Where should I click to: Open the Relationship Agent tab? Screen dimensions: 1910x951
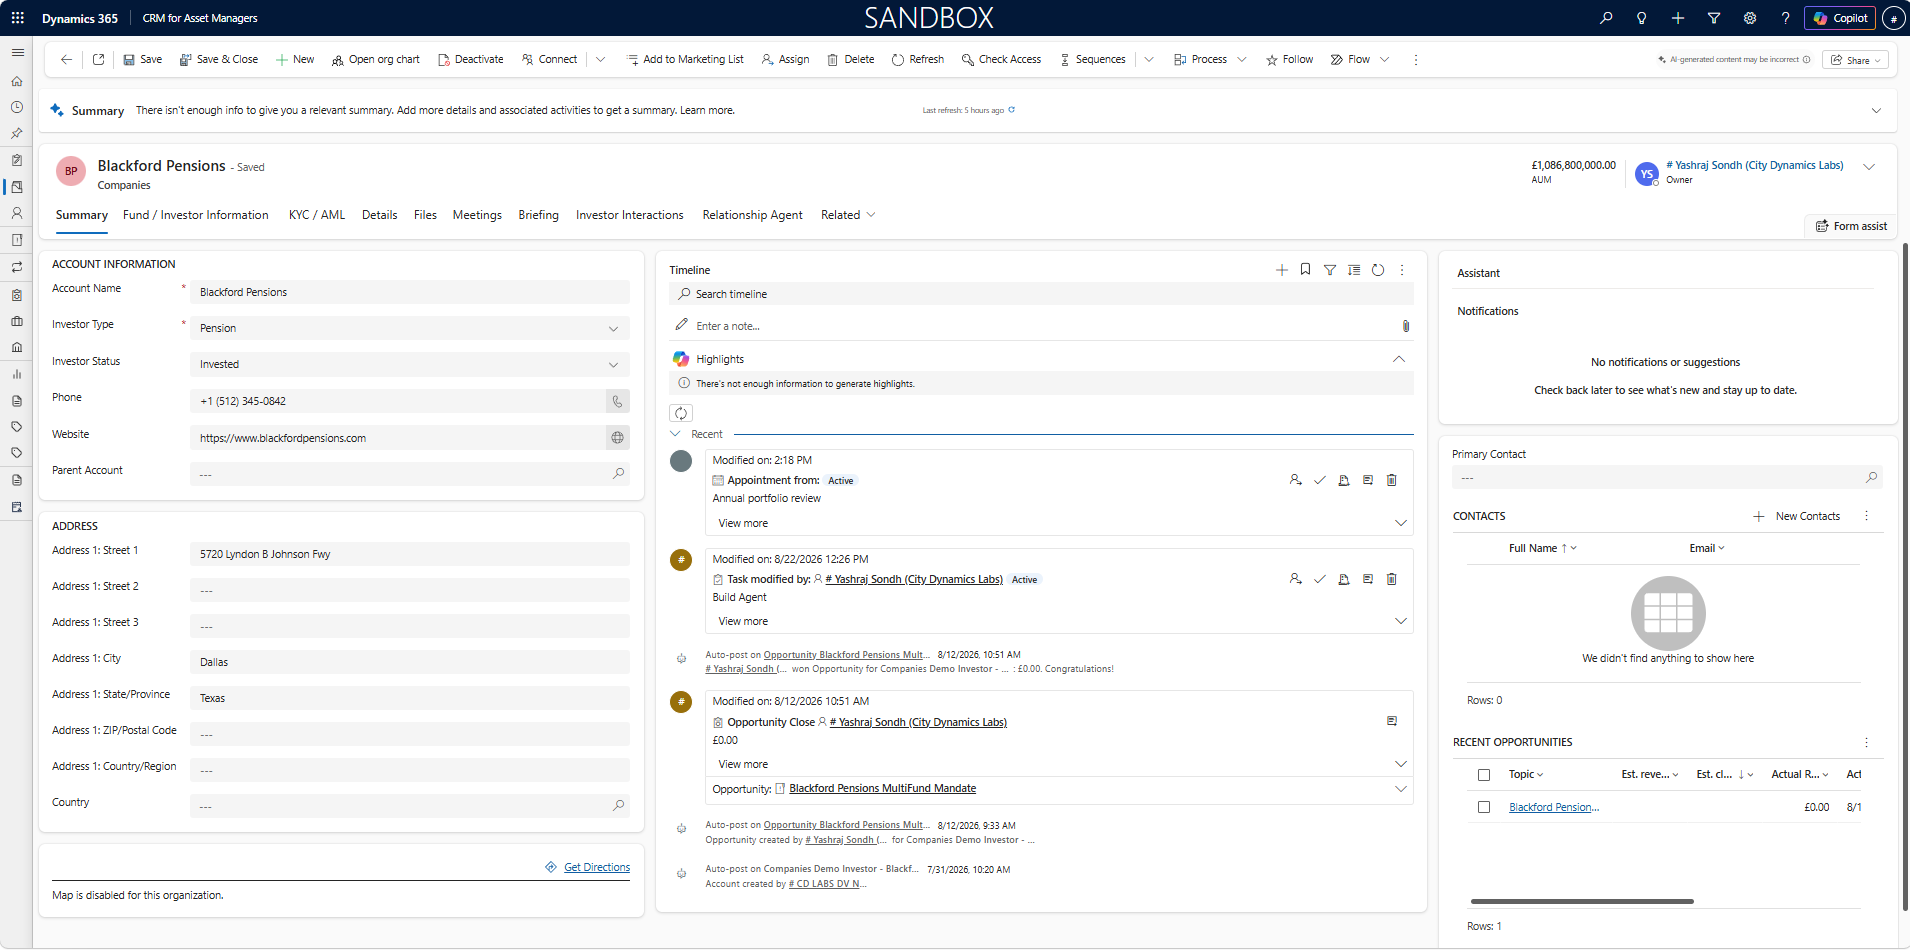pos(753,215)
